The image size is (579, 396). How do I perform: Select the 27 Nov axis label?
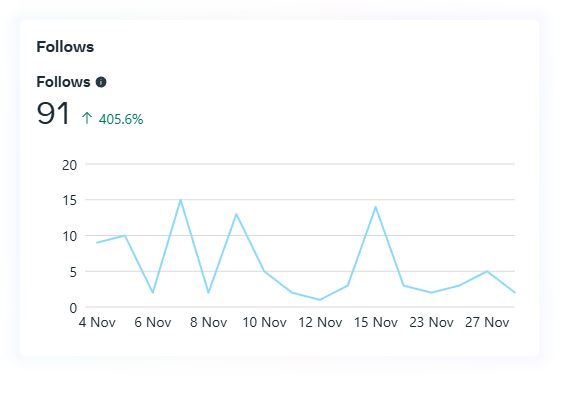pos(487,322)
